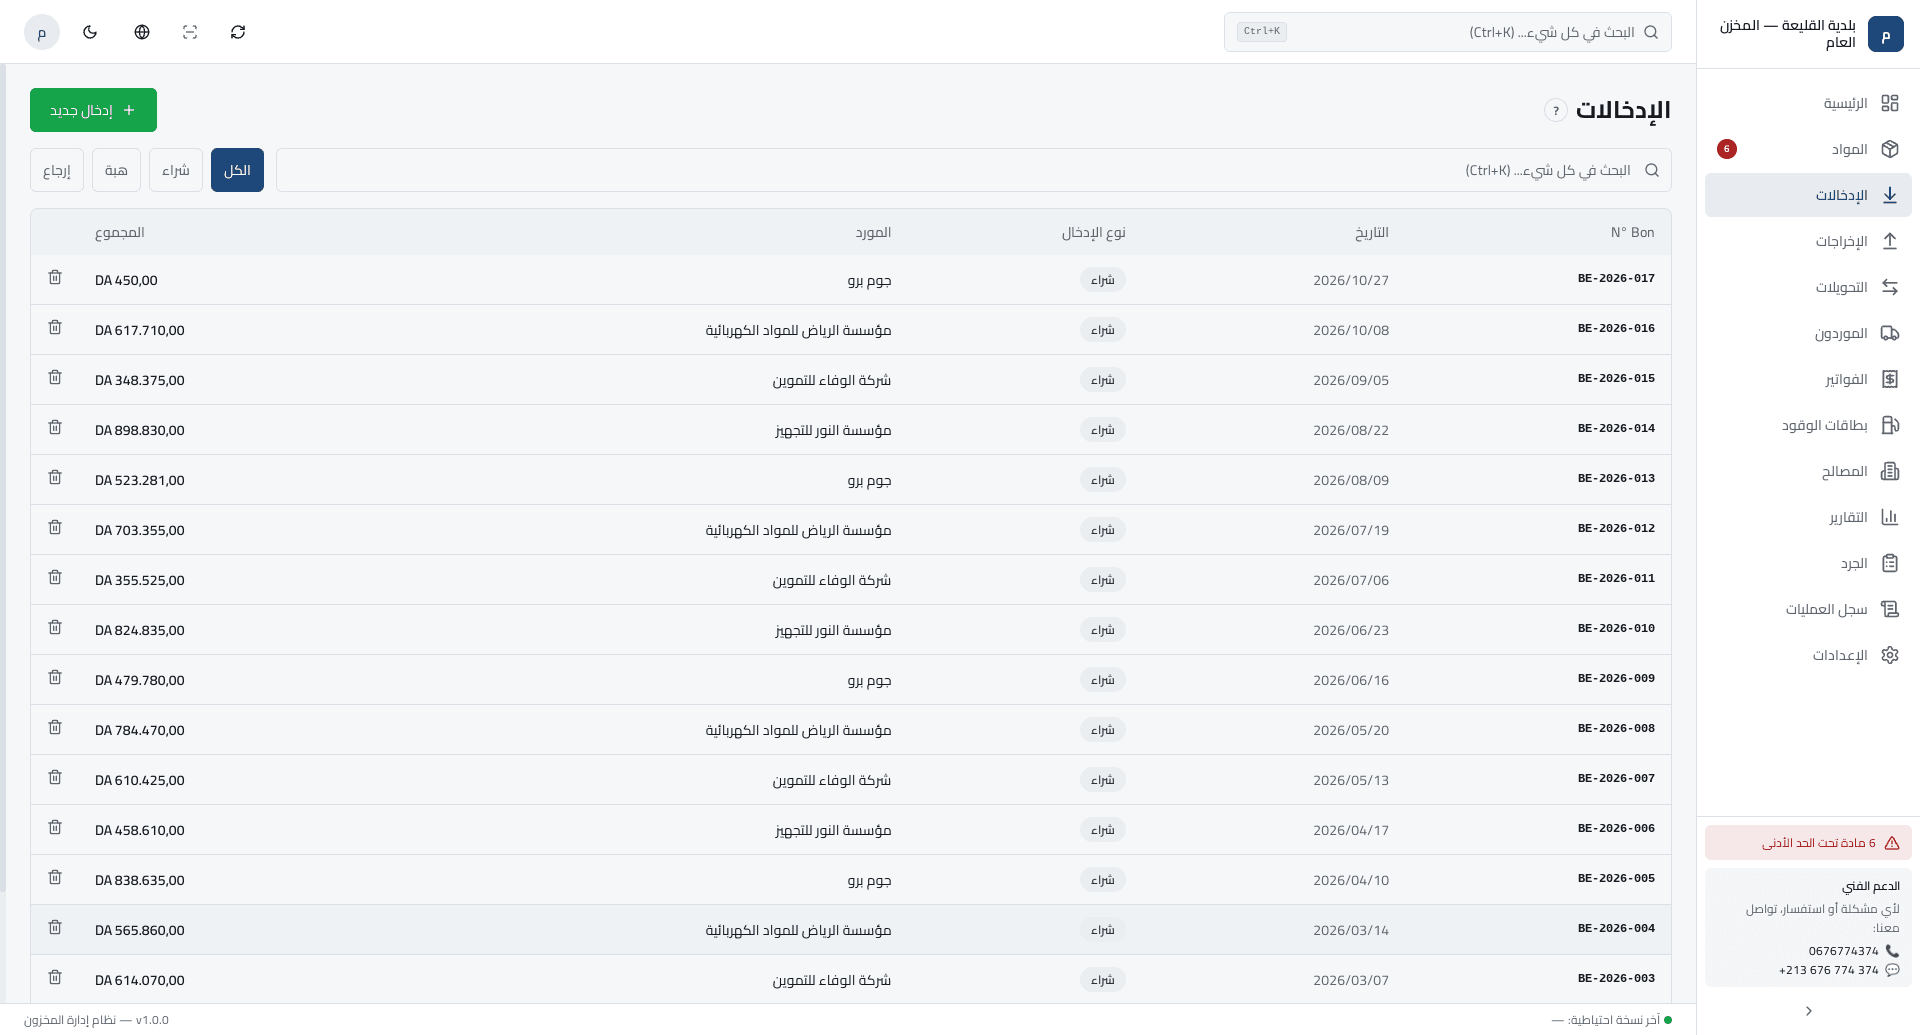Viewport: 1920px width, 1035px height.
Task: Open the user avatar in top bar
Action: point(42,32)
